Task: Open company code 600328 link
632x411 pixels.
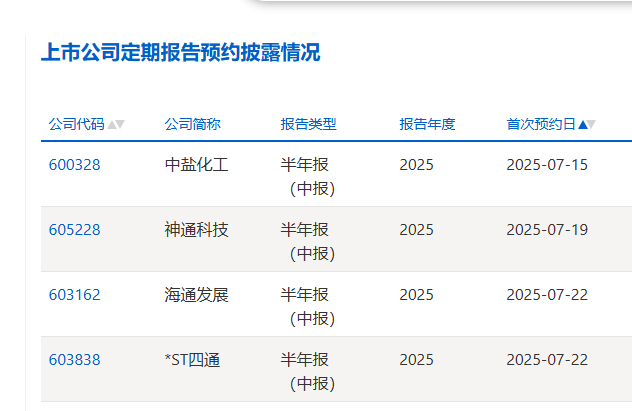Action: (75, 165)
